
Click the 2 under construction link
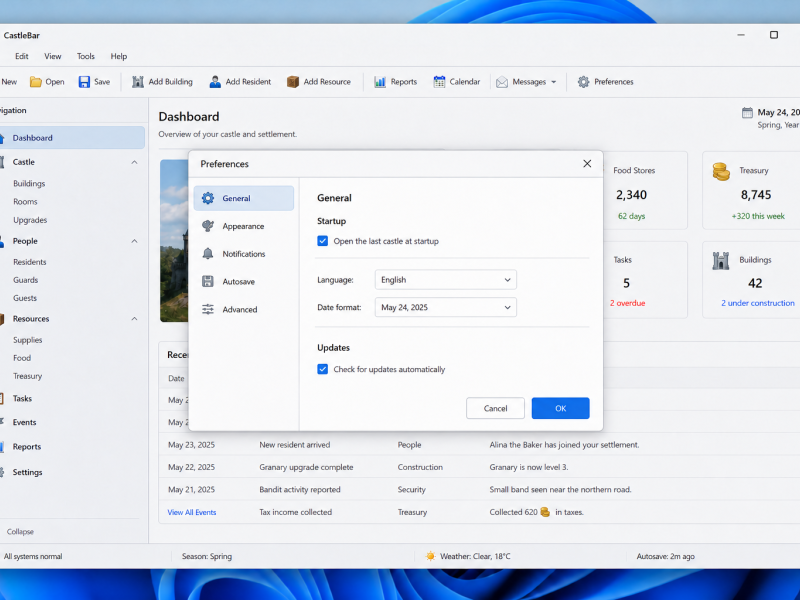pos(758,303)
